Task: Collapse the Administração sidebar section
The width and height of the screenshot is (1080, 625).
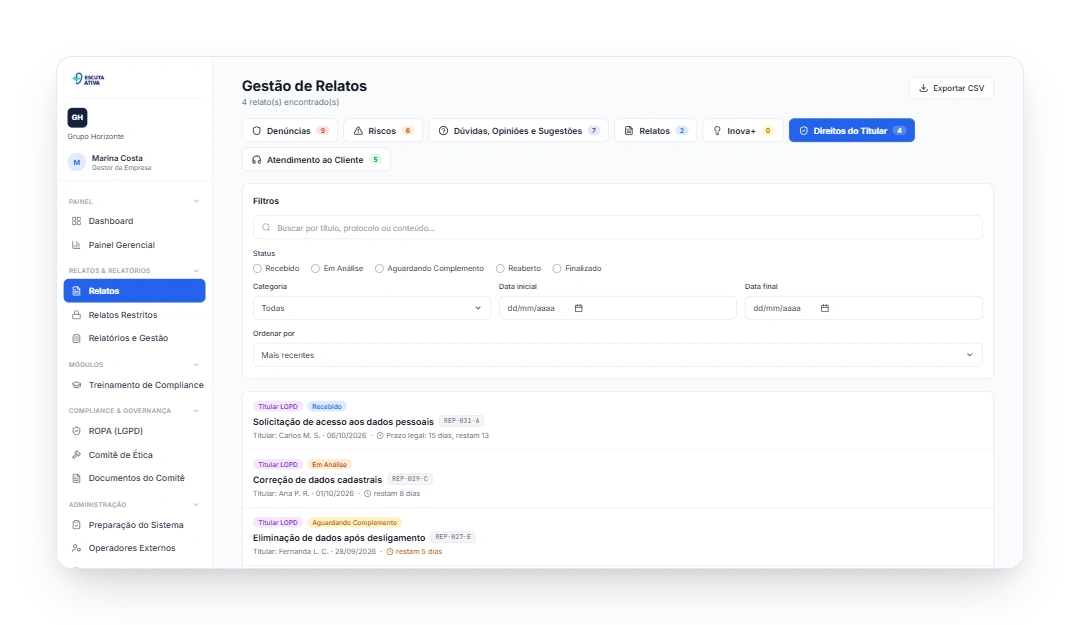Action: tap(196, 505)
